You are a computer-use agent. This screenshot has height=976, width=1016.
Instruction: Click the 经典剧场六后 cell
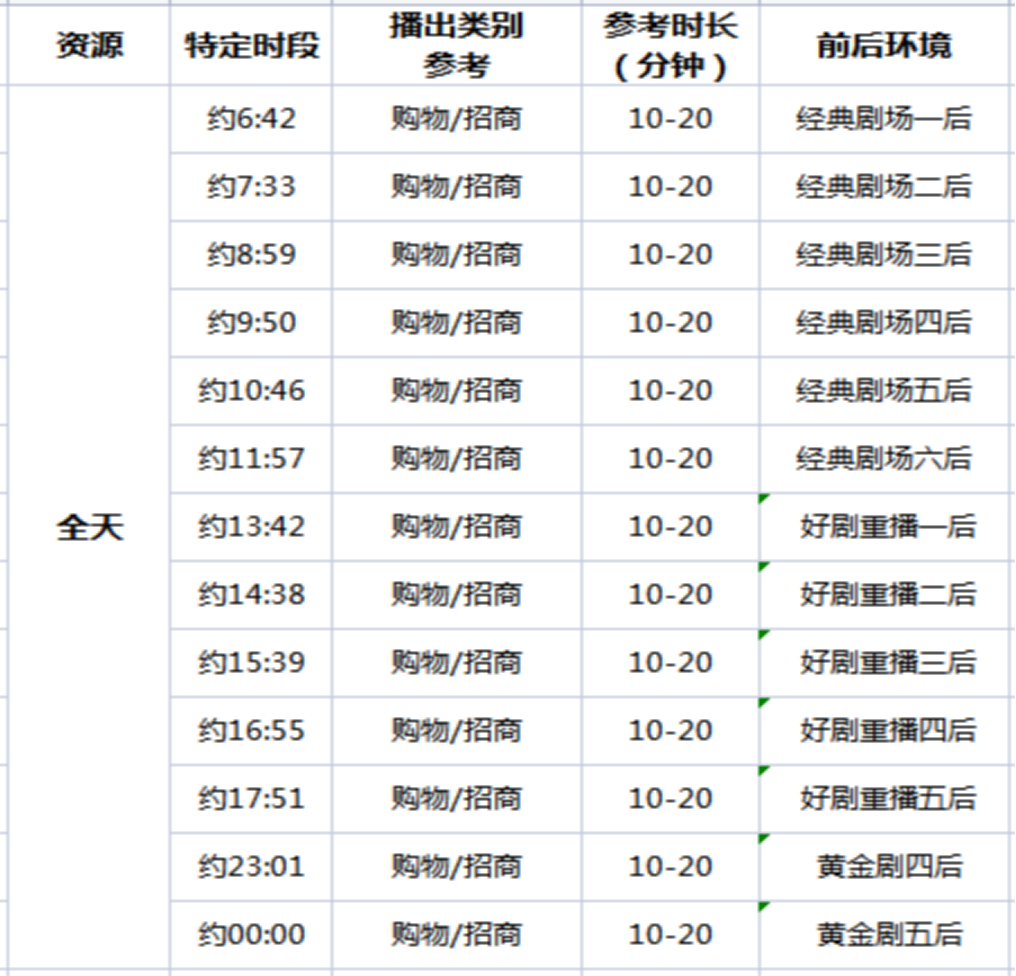[884, 459]
